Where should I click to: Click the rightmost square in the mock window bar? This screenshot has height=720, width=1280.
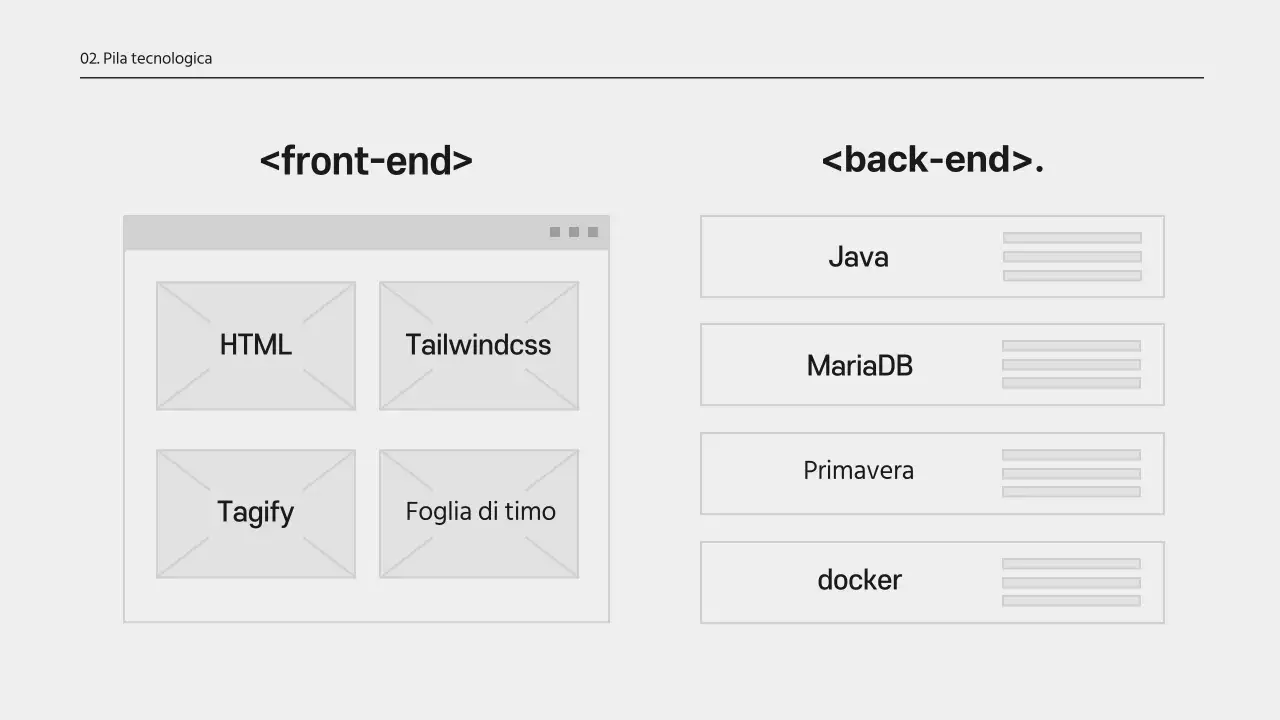tap(593, 232)
